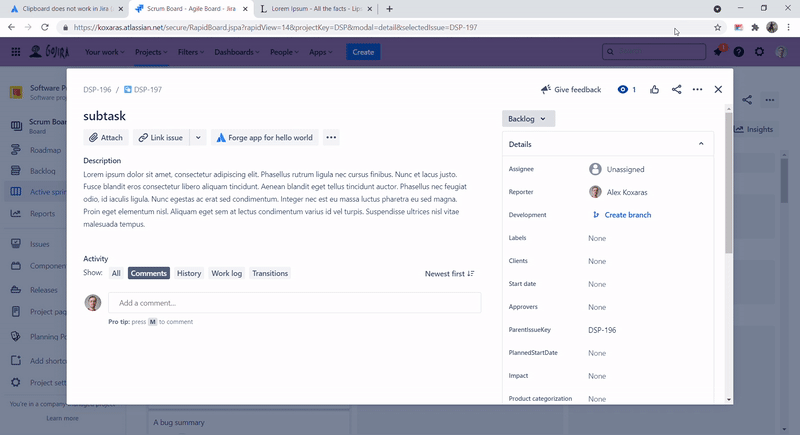The height and width of the screenshot is (435, 800).
Task: Click Components icon in sidebar
Action: (16, 266)
